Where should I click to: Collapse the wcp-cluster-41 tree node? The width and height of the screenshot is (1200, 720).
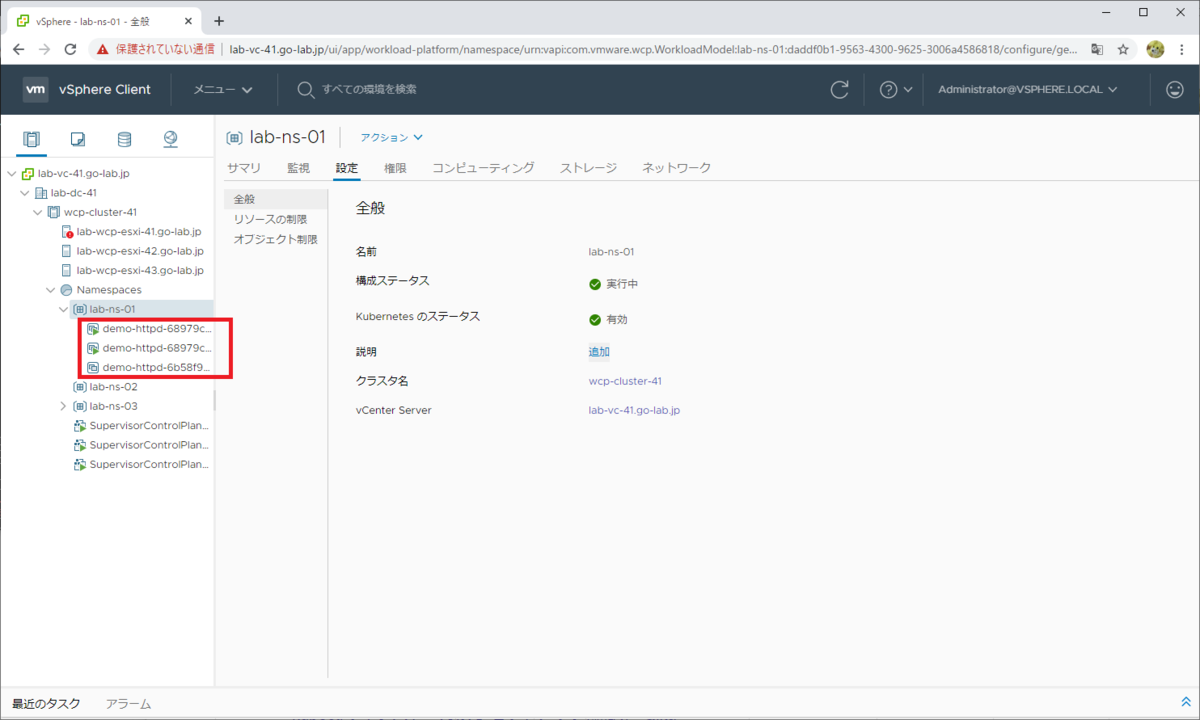tap(37, 211)
